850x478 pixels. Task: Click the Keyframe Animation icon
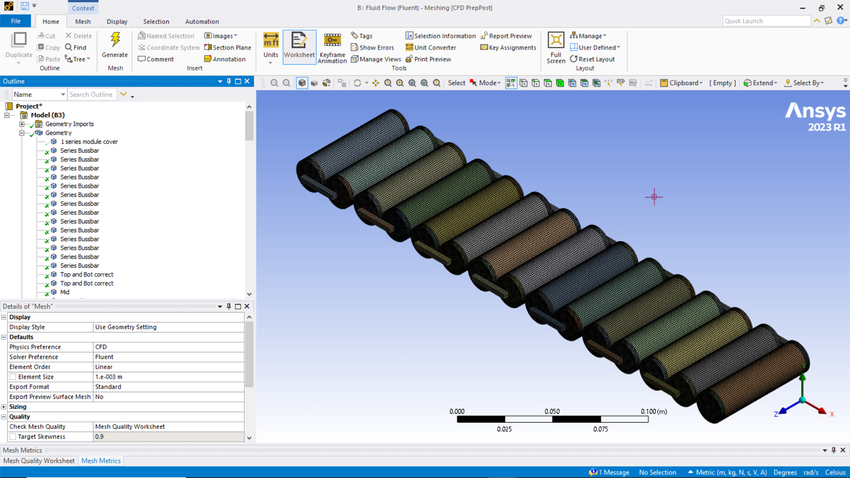pyautogui.click(x=332, y=41)
